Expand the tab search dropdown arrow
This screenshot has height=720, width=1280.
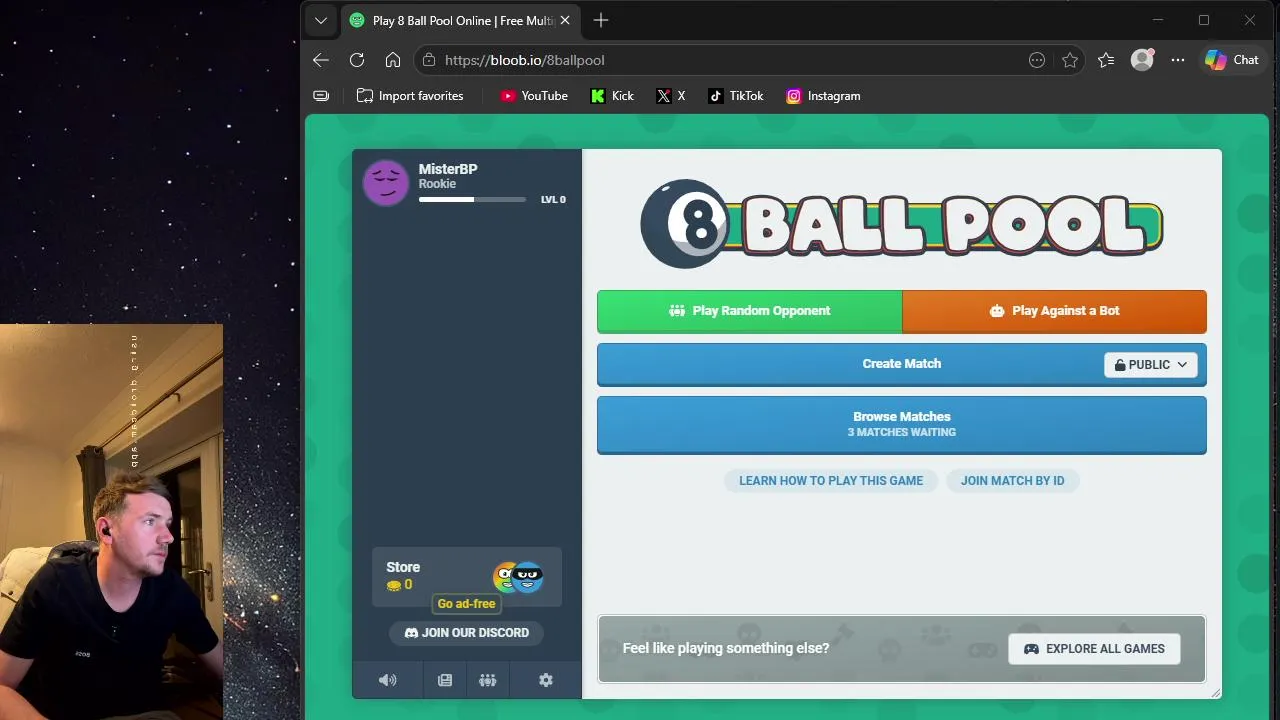click(x=320, y=20)
